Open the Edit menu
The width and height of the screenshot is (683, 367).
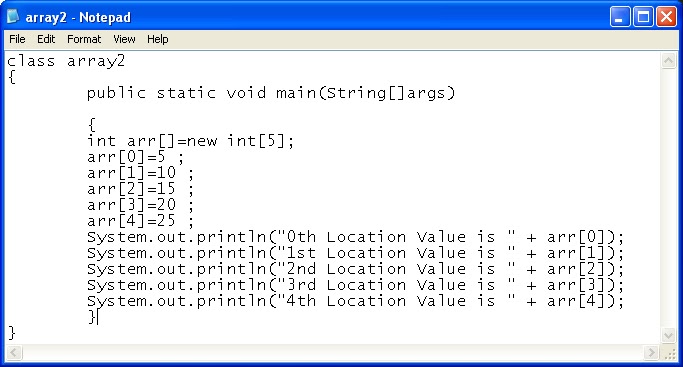tap(46, 39)
